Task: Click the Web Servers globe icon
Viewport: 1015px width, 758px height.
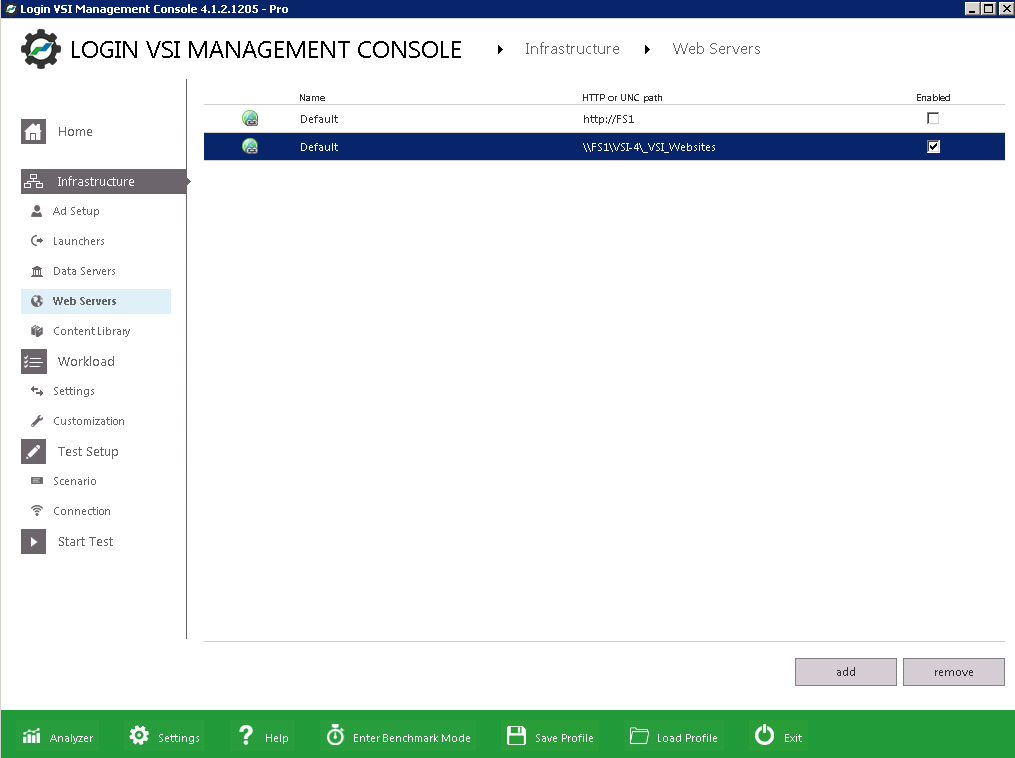Action: tap(37, 301)
